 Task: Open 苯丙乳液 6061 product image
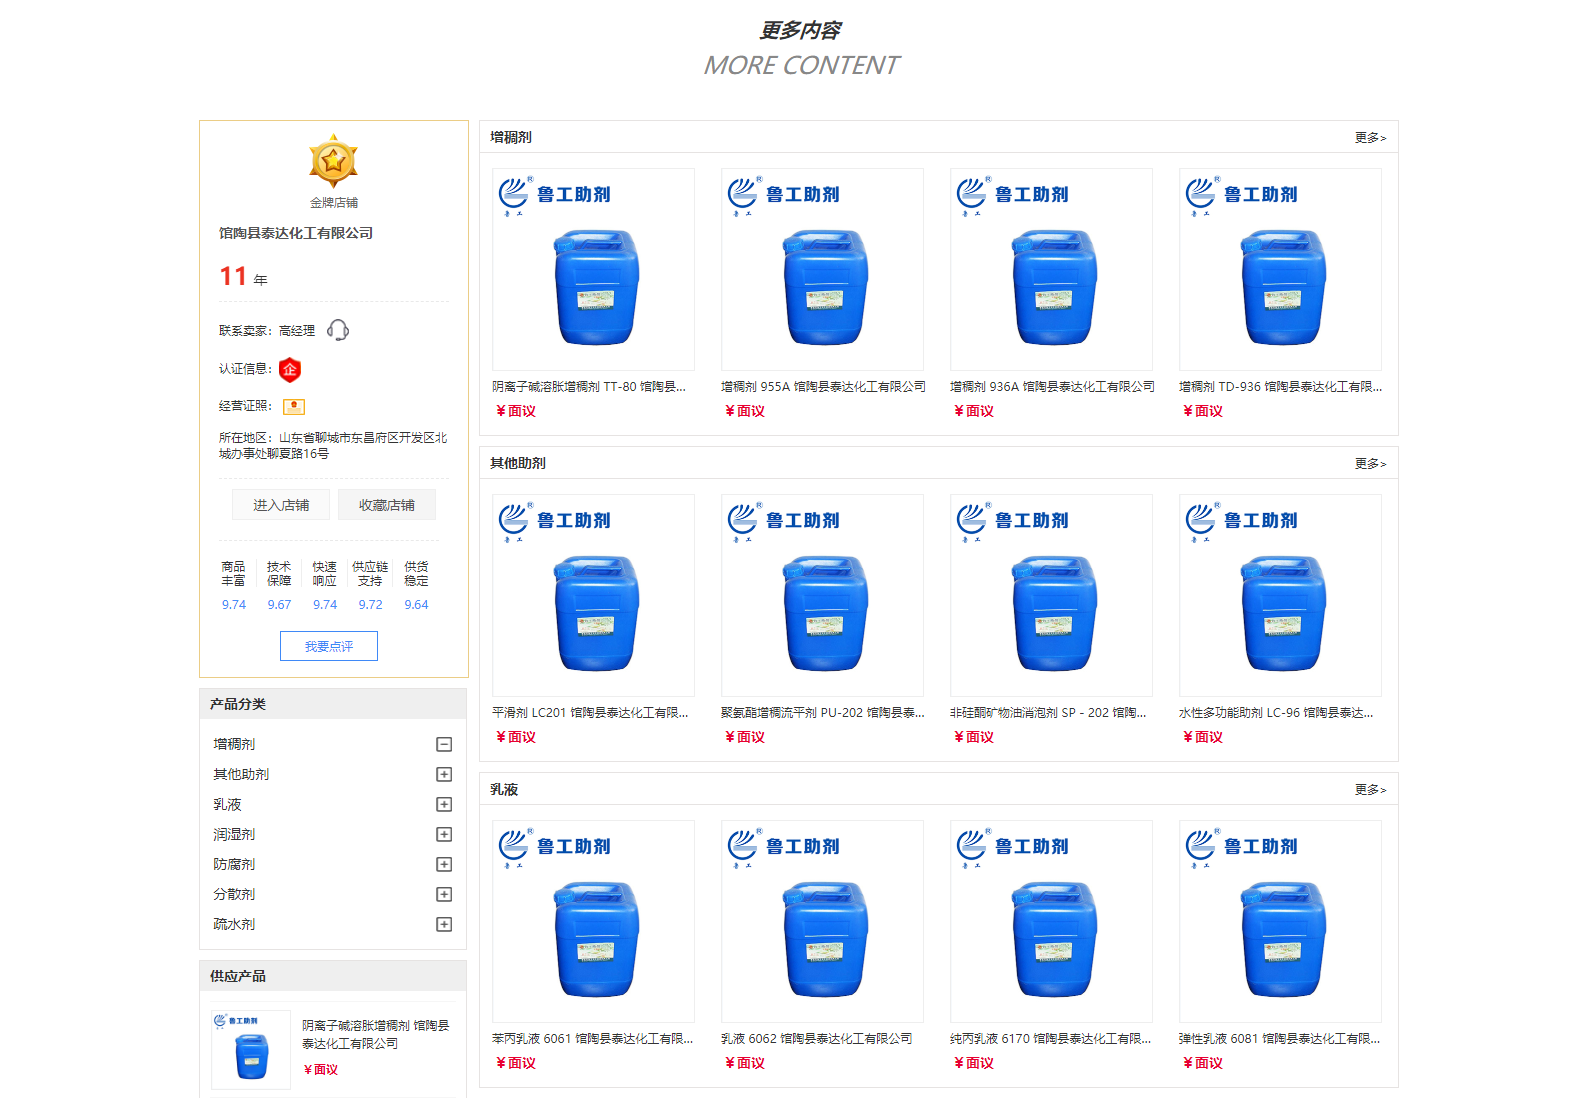tap(593, 921)
